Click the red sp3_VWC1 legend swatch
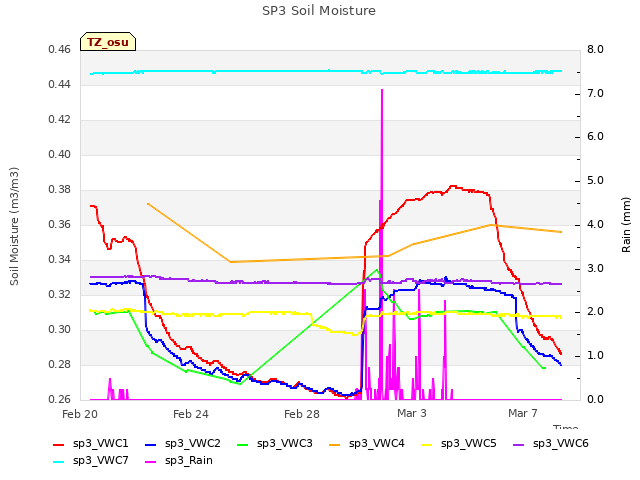The image size is (640, 480). pos(59,445)
